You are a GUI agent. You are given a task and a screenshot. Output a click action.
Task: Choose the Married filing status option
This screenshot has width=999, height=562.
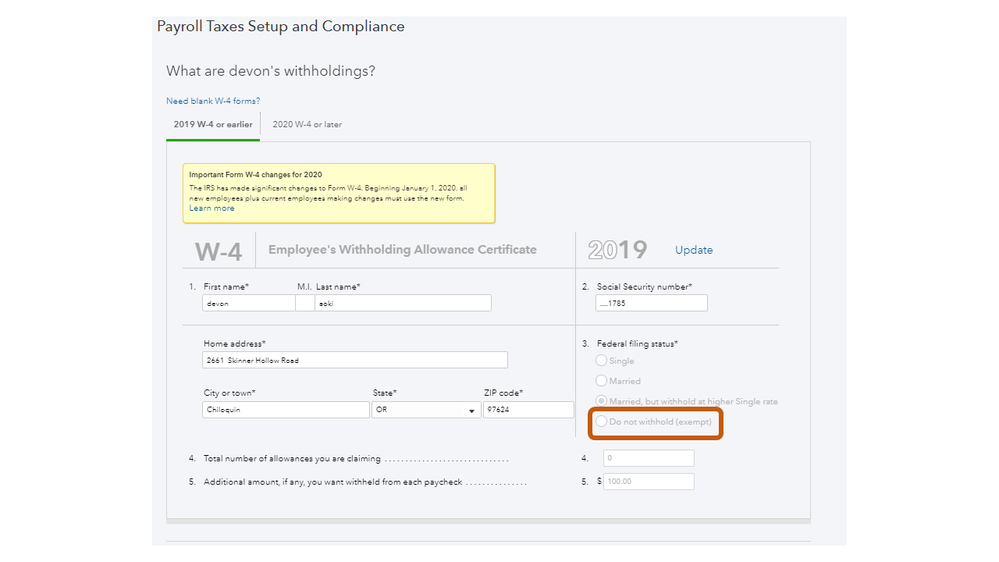(x=601, y=381)
